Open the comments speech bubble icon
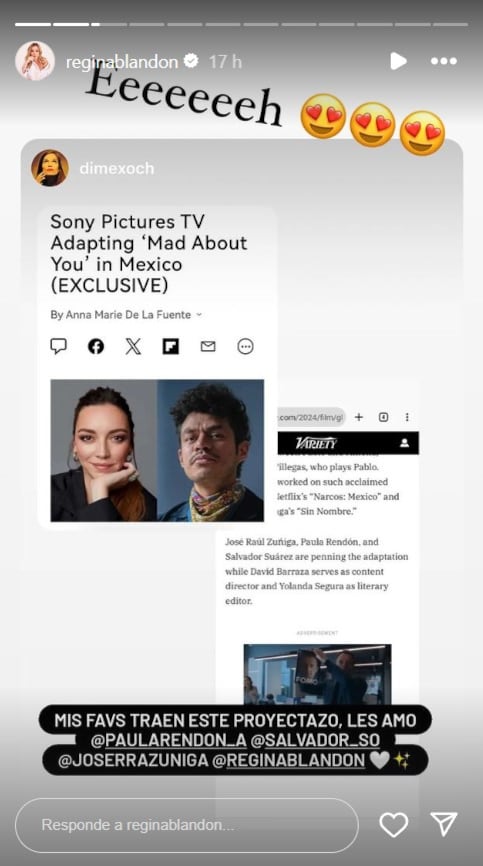Screen dimensions: 483x866 [x=59, y=346]
